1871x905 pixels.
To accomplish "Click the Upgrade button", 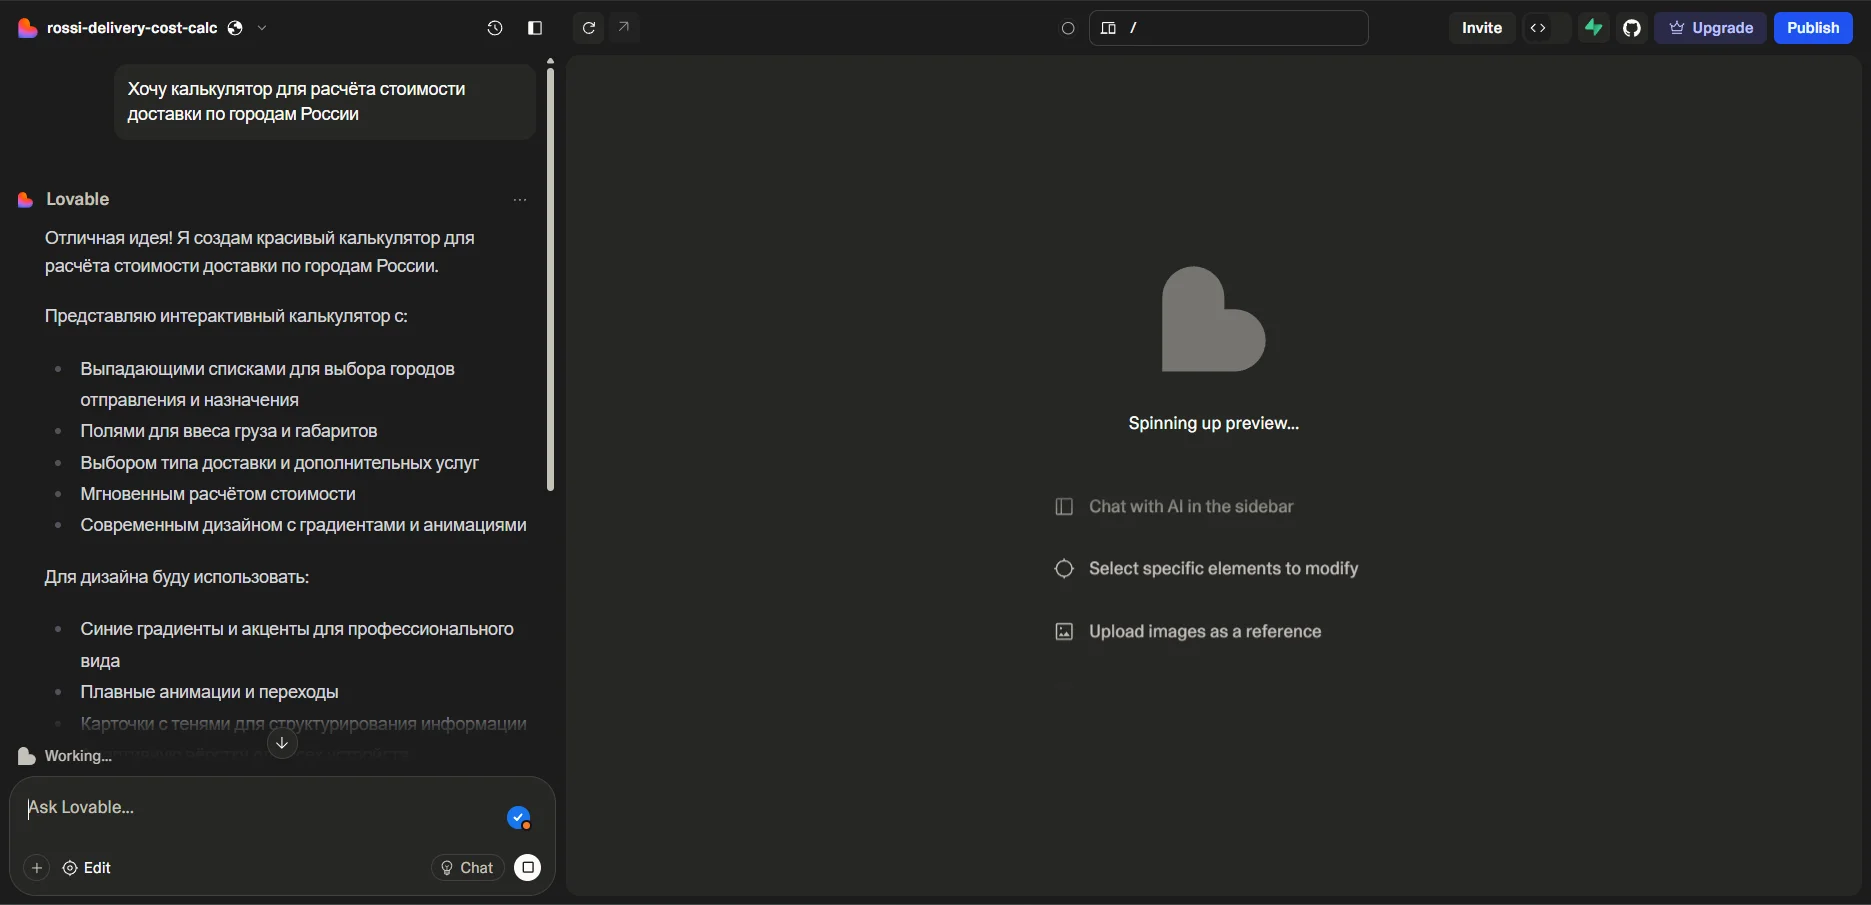I will pos(1710,28).
